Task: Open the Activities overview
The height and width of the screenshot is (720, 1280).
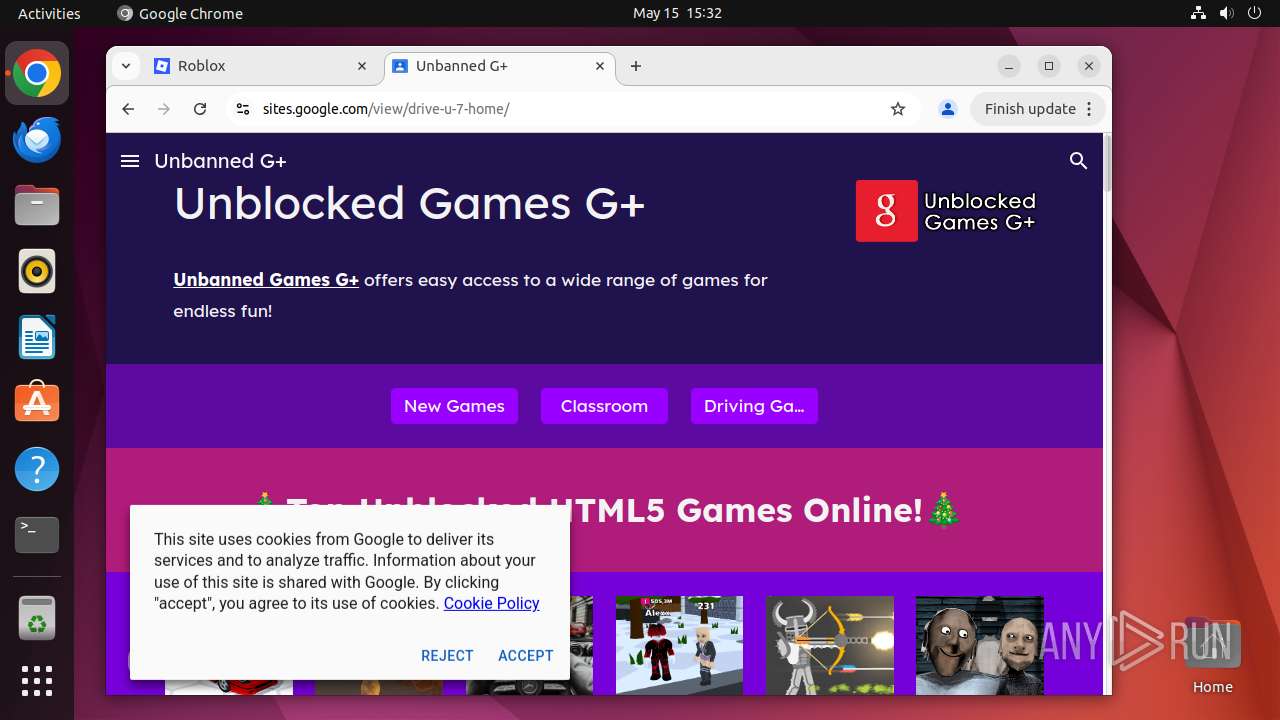Action: pos(49,13)
